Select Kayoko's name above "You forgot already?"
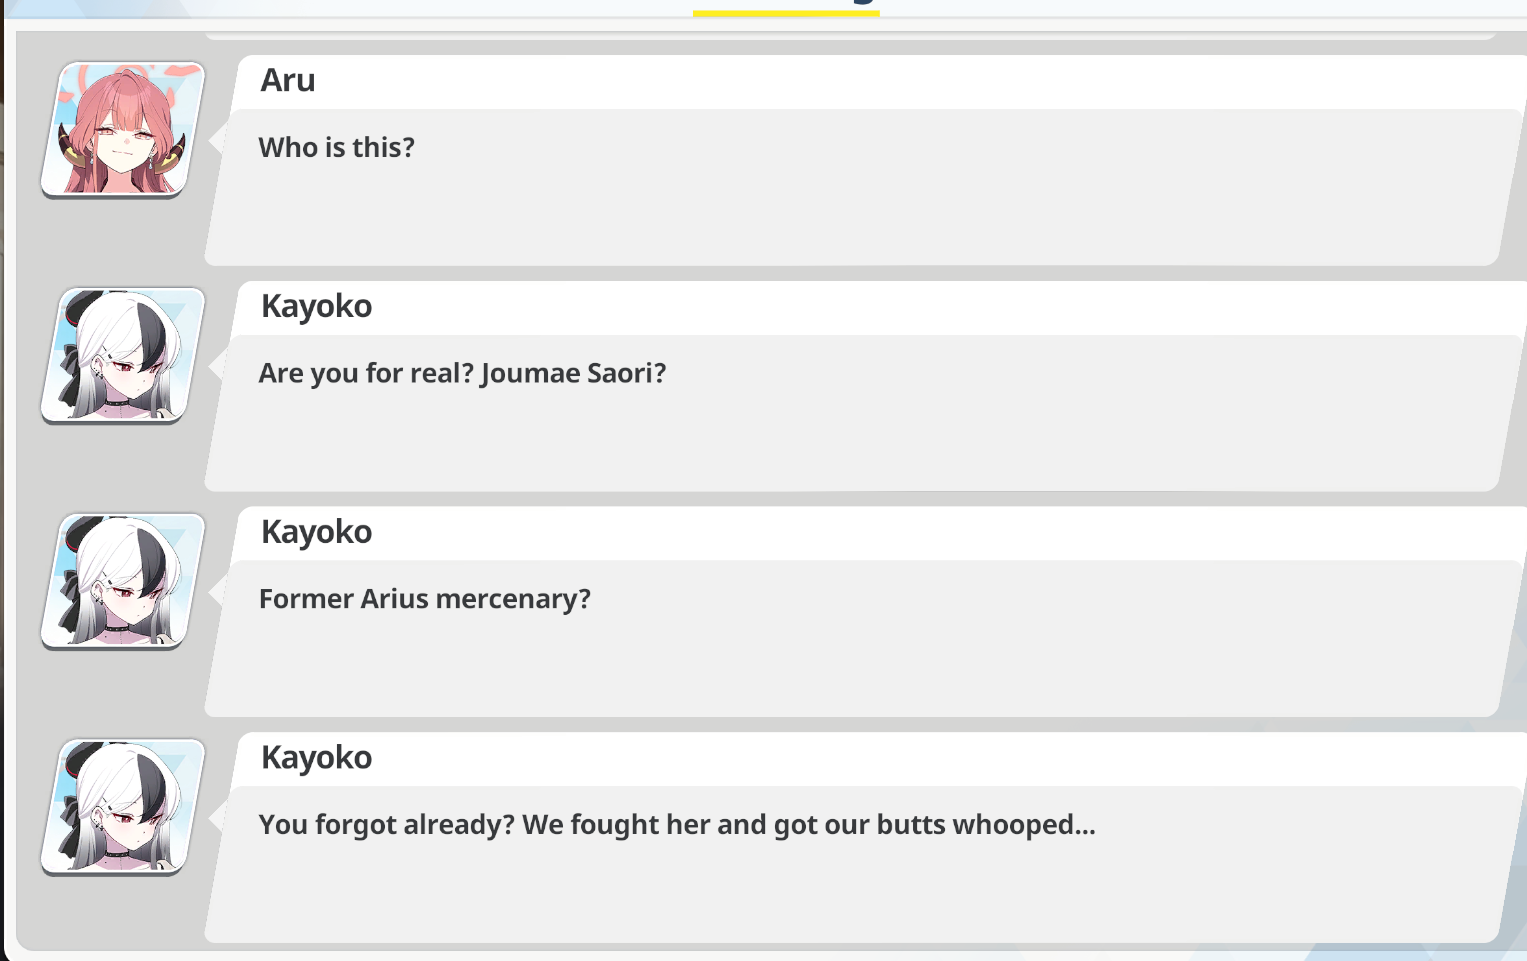Image resolution: width=1527 pixels, height=961 pixels. 316,759
